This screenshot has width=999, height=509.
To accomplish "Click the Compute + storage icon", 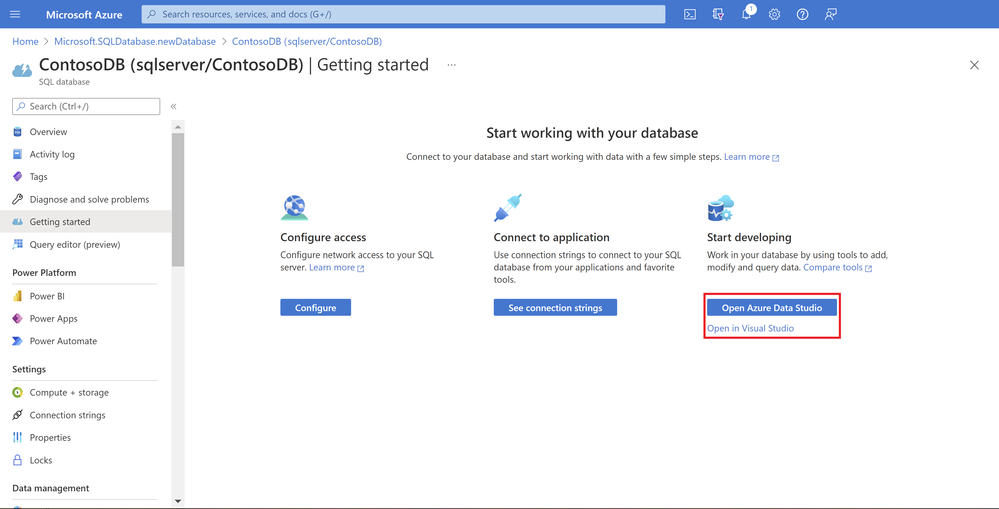I will point(18,392).
